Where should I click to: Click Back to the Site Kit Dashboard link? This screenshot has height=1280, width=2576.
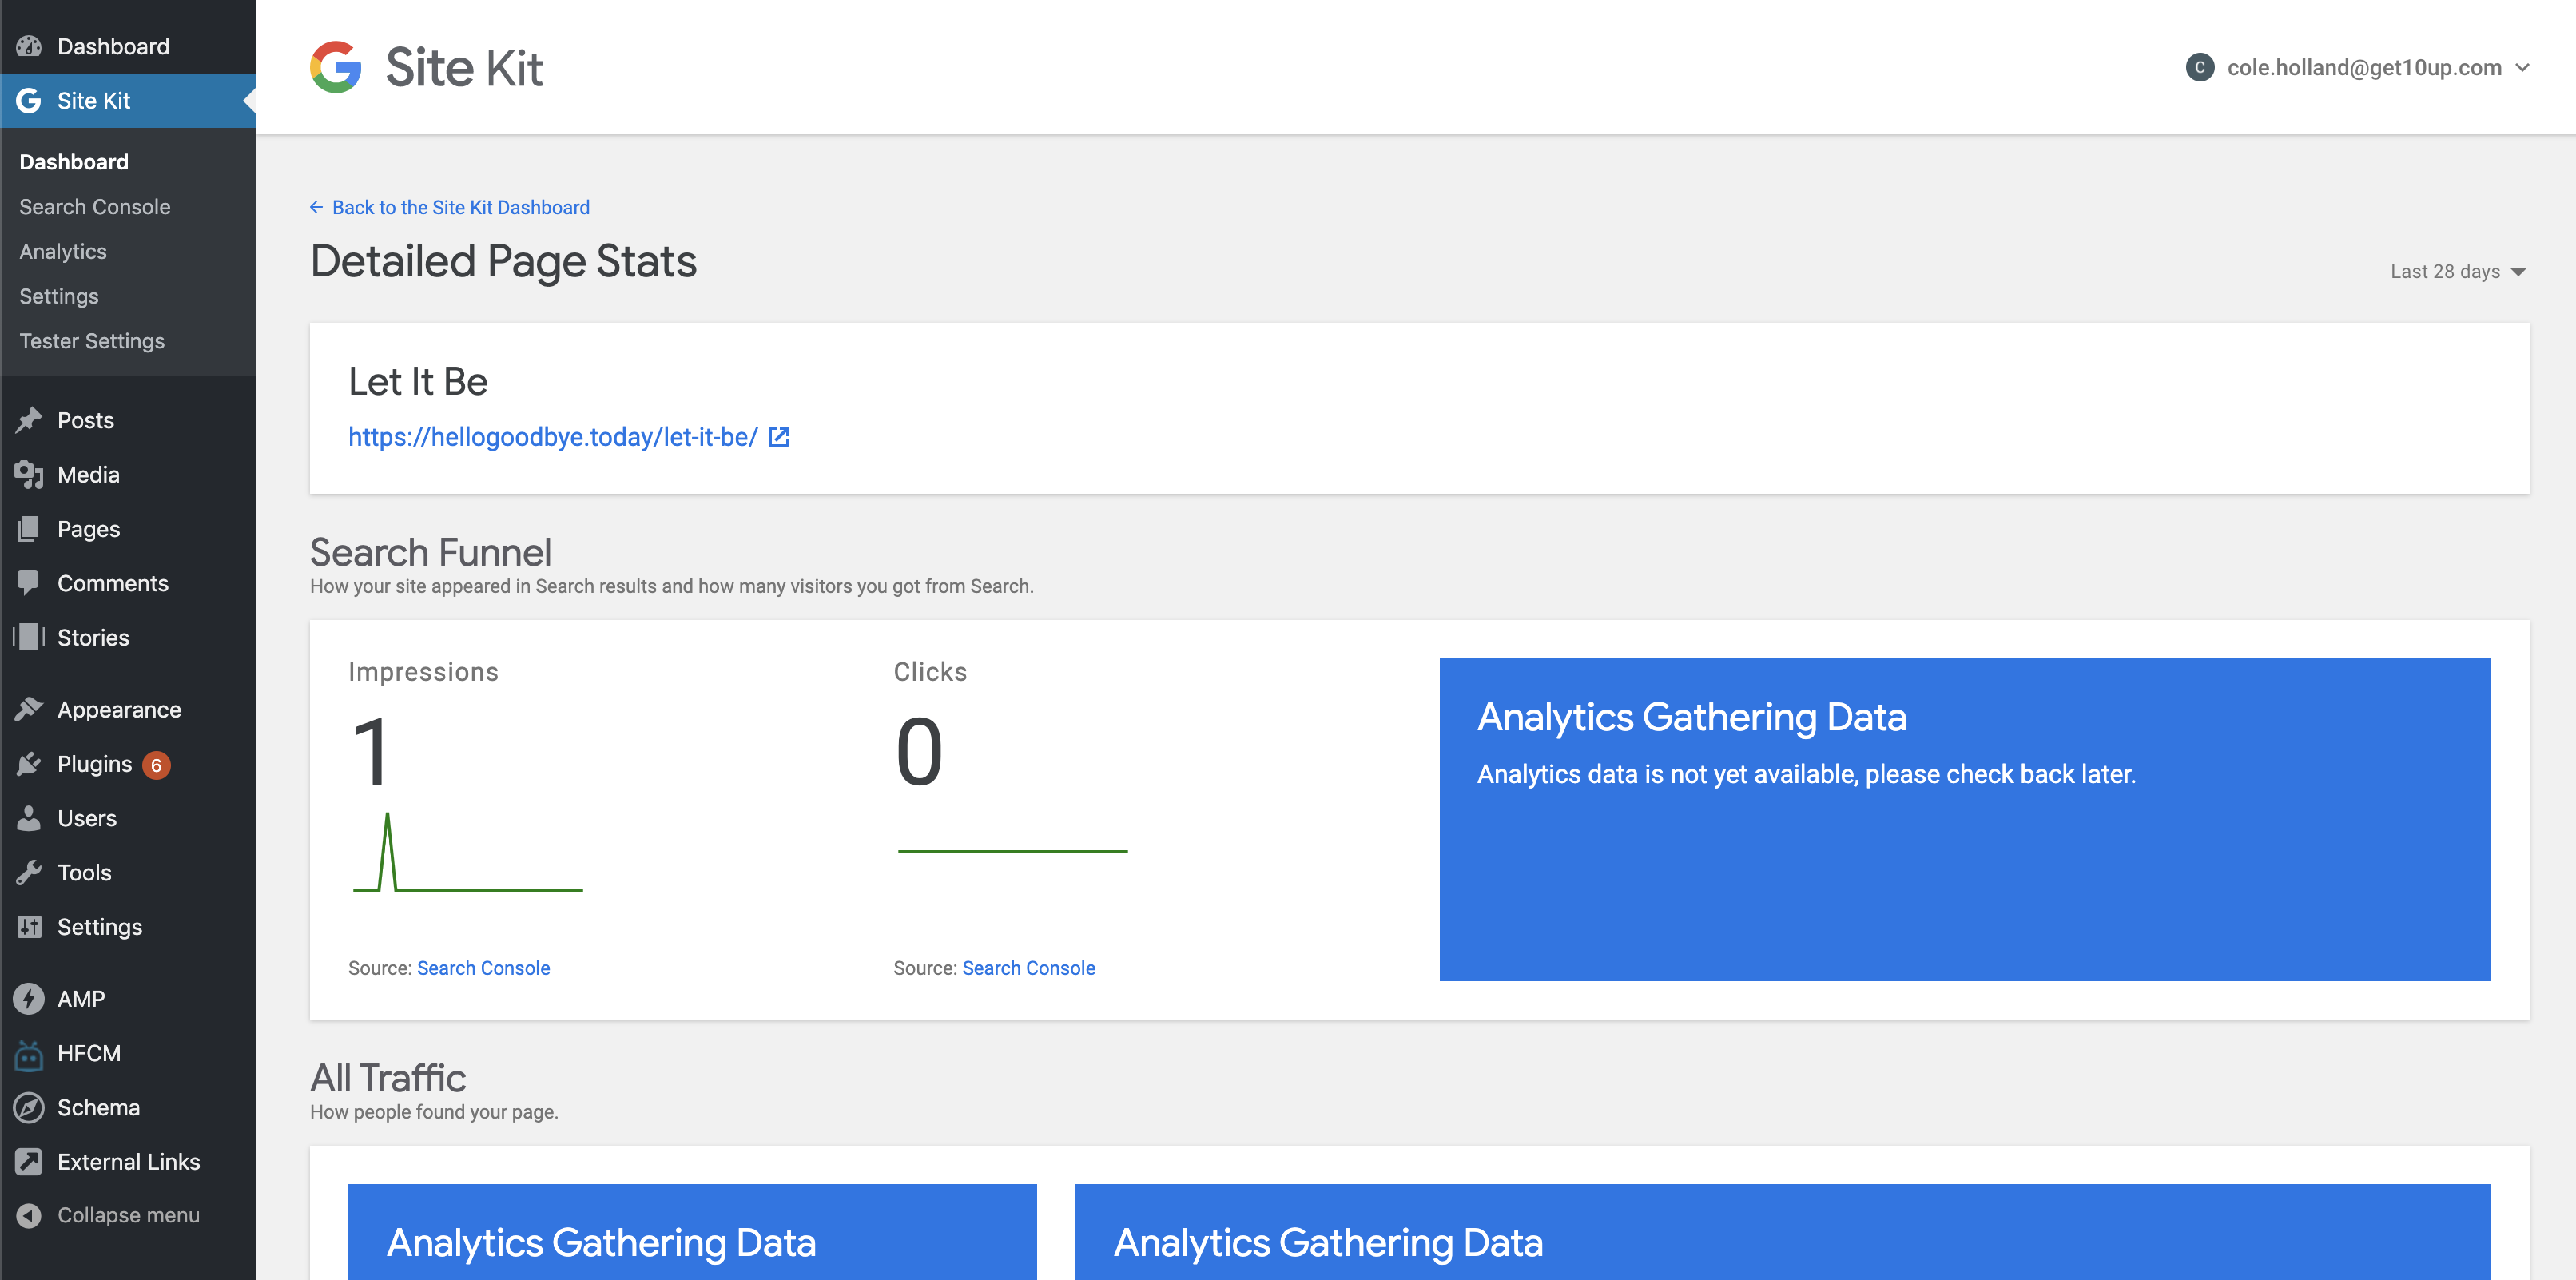(460, 207)
